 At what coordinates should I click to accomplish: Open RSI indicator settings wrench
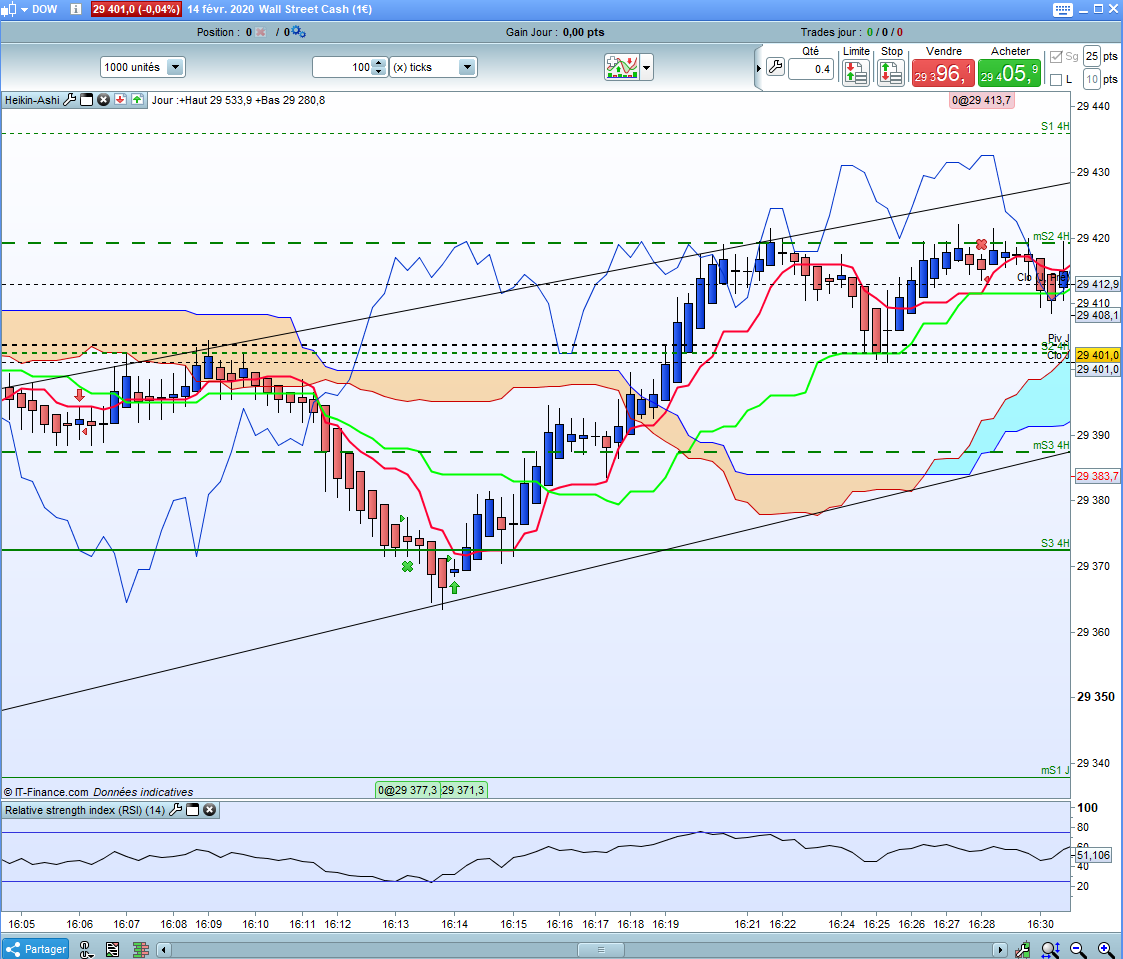point(175,810)
